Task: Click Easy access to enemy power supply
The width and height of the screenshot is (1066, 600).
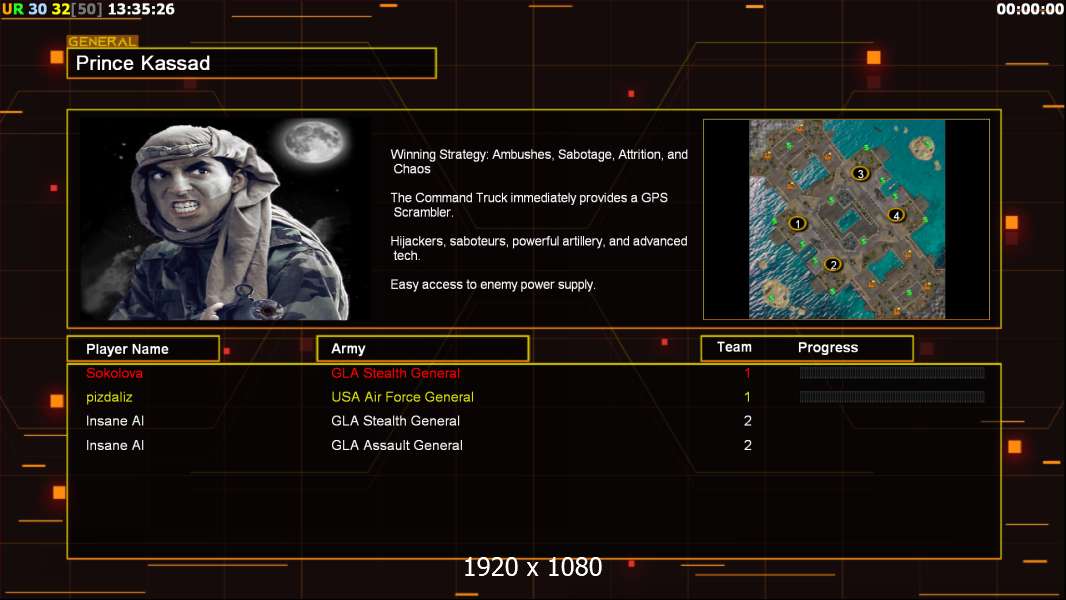Action: [x=493, y=285]
